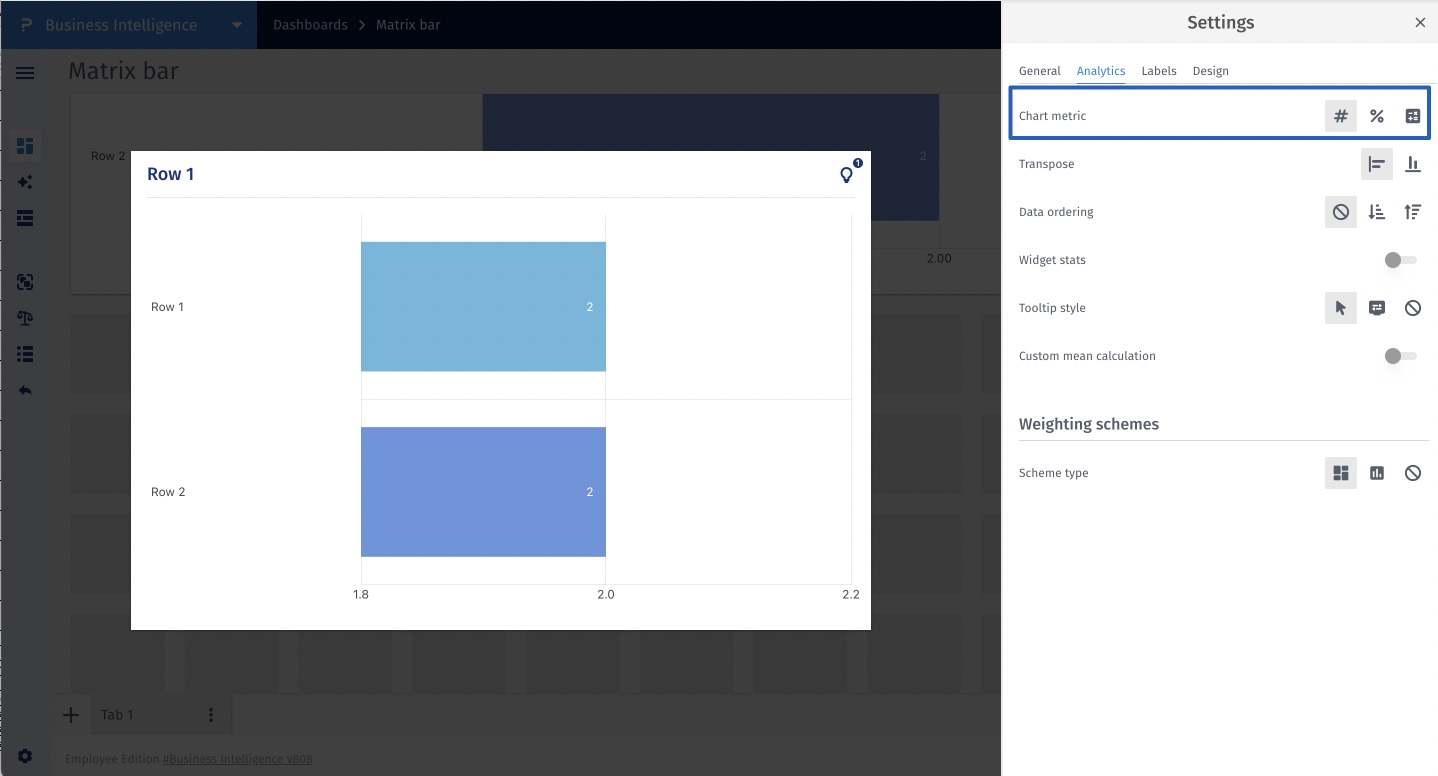The image size is (1438, 776).
Task: Click the AI sparkles icon in sidebar
Action: (25, 182)
